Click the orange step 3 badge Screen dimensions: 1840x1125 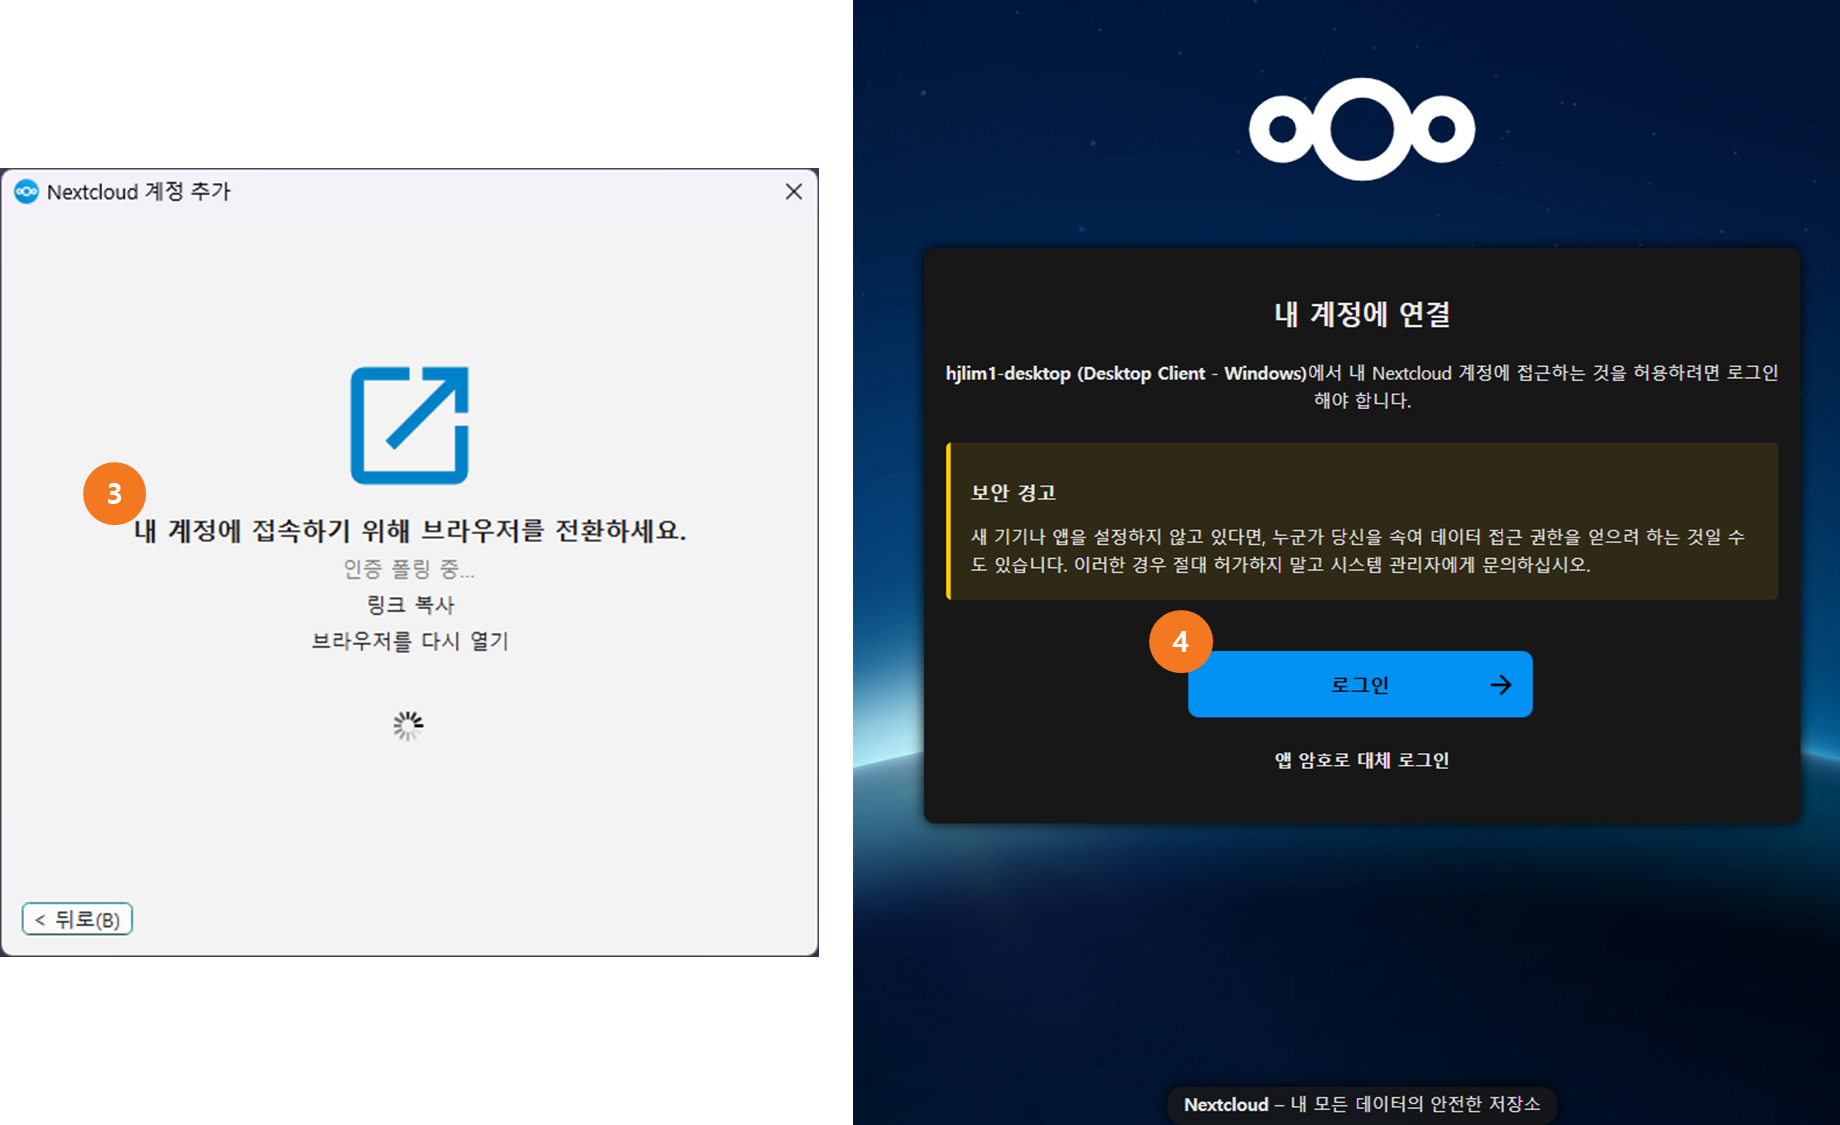pyautogui.click(x=114, y=493)
